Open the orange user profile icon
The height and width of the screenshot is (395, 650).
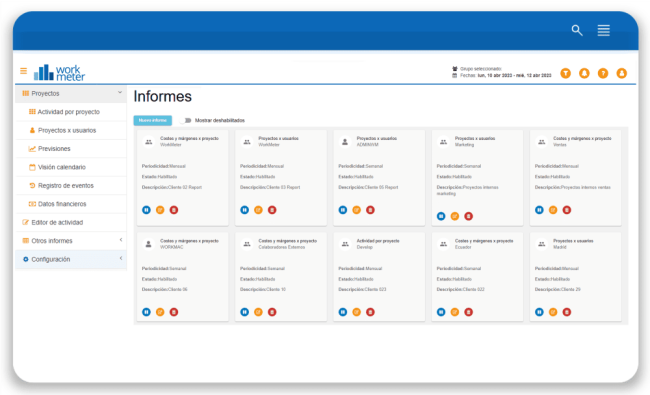click(621, 73)
